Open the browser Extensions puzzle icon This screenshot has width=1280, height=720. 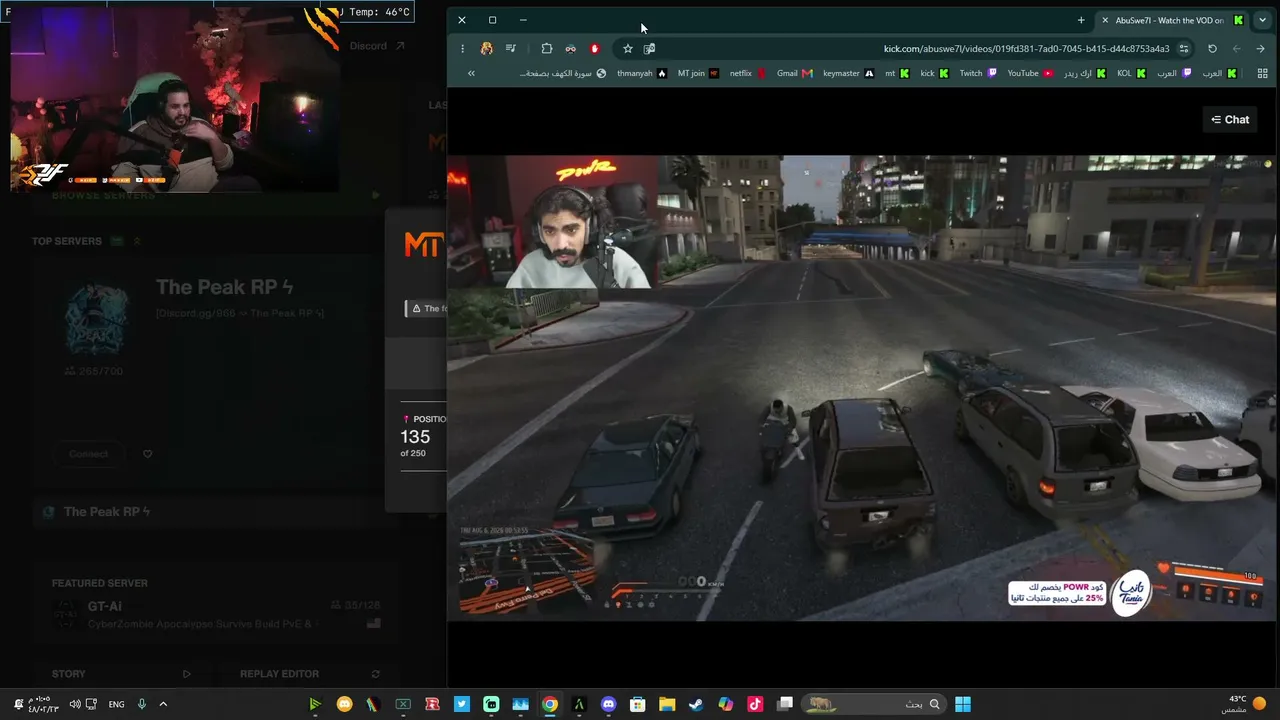pos(547,48)
